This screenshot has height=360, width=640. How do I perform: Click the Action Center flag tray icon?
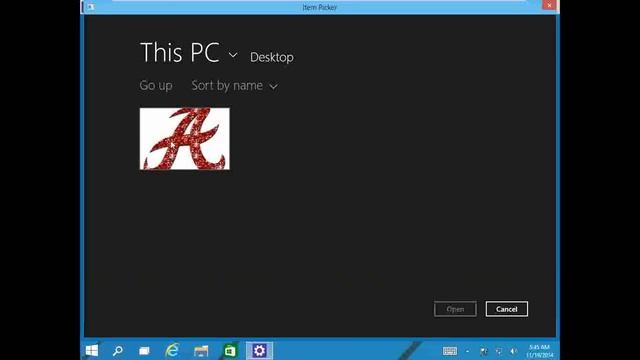click(x=484, y=351)
